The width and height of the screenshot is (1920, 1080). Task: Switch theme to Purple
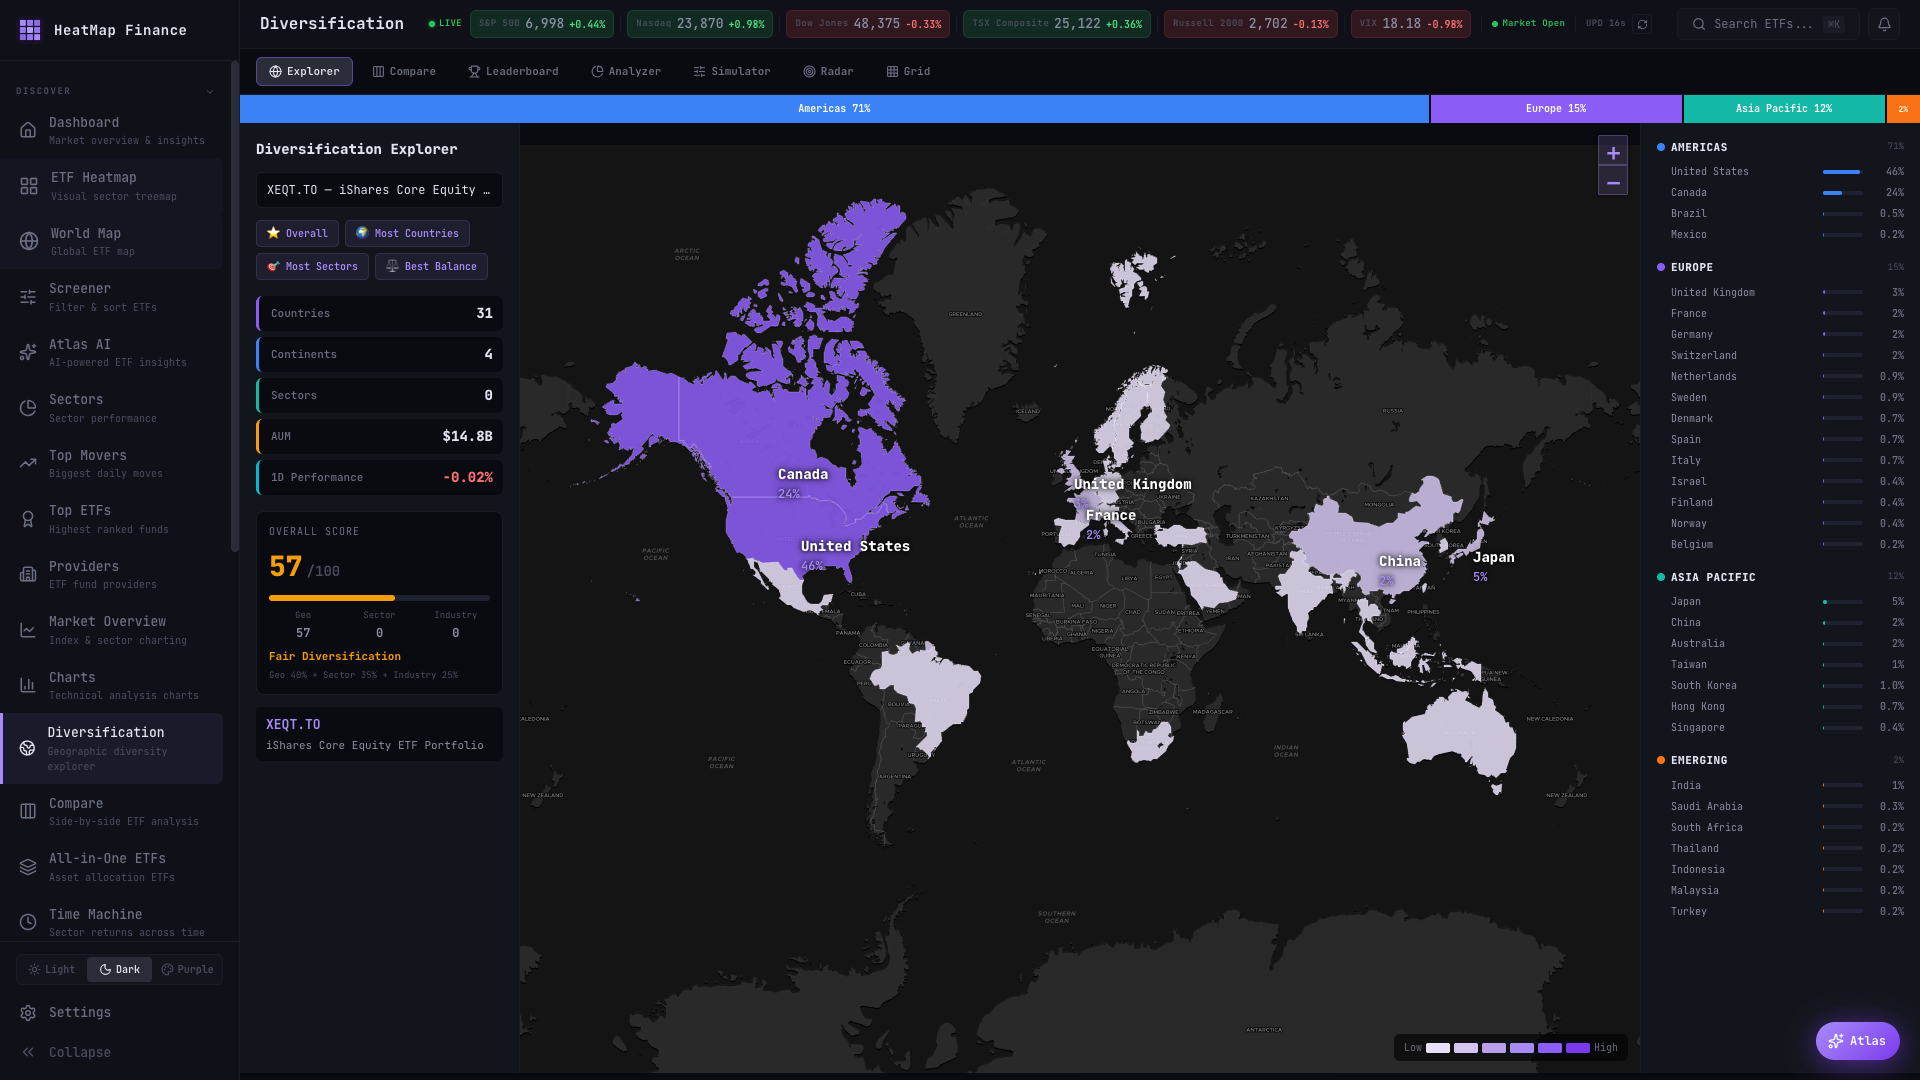188,969
